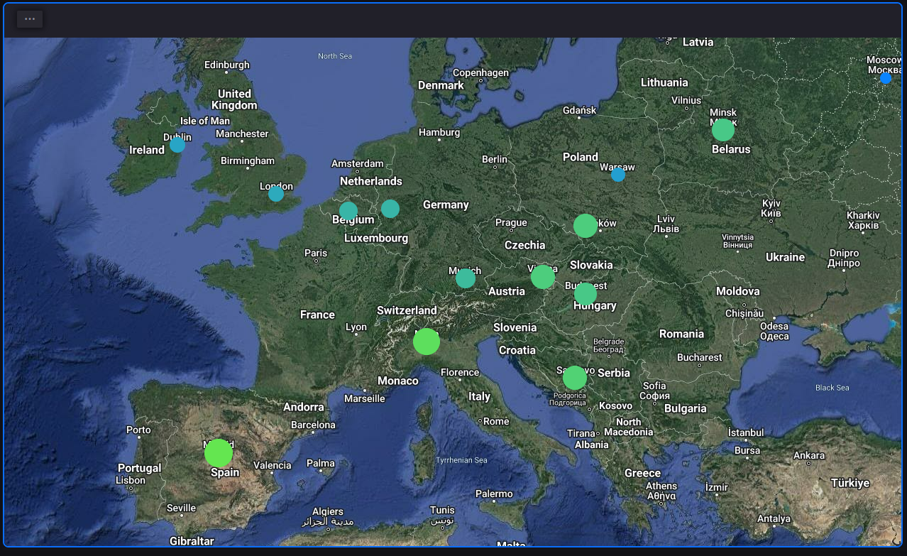Image resolution: width=907 pixels, height=556 pixels.
Task: Select the green marker in northern Italy
Action: 426,342
